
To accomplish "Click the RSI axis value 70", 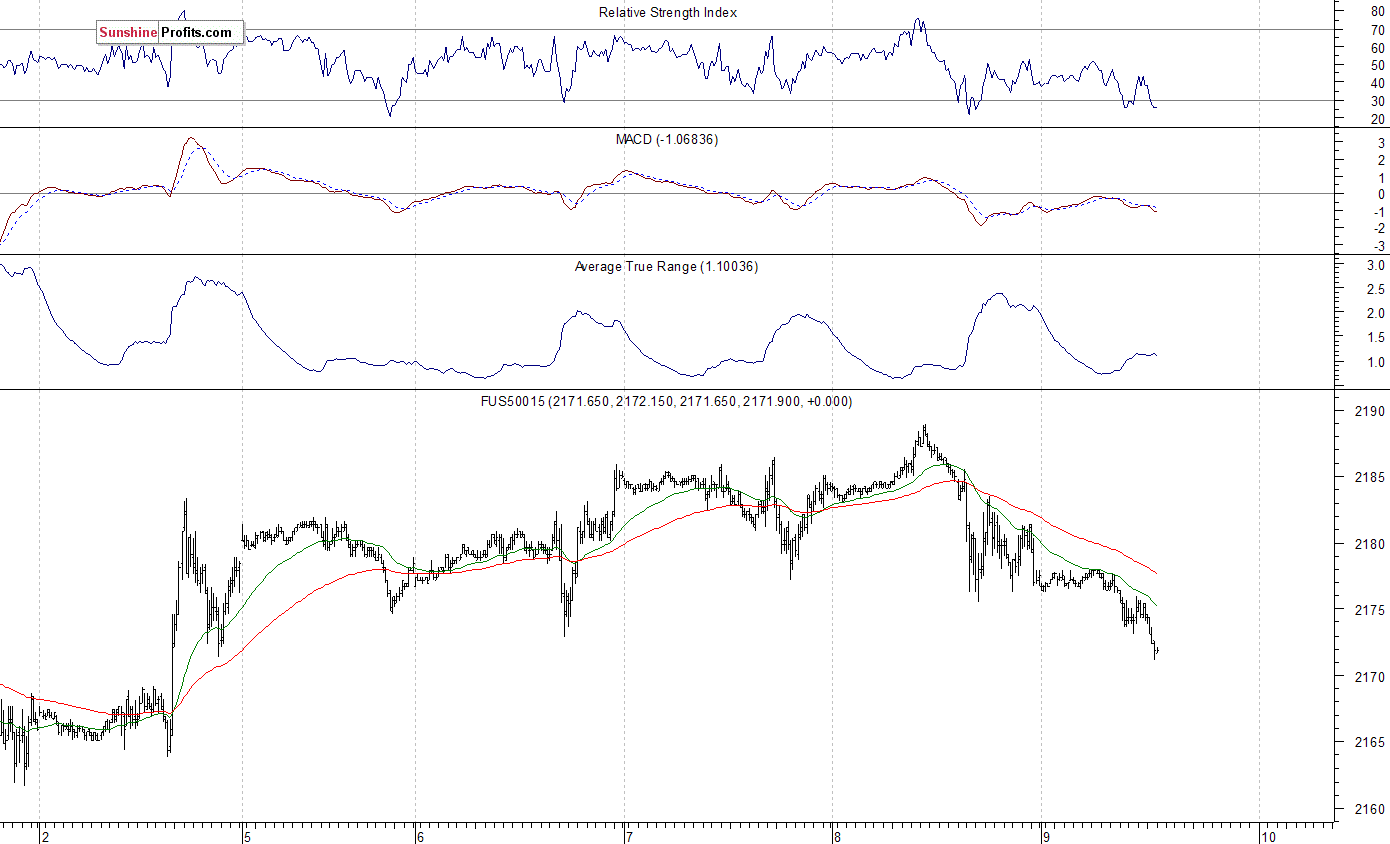I will (1378, 30).
